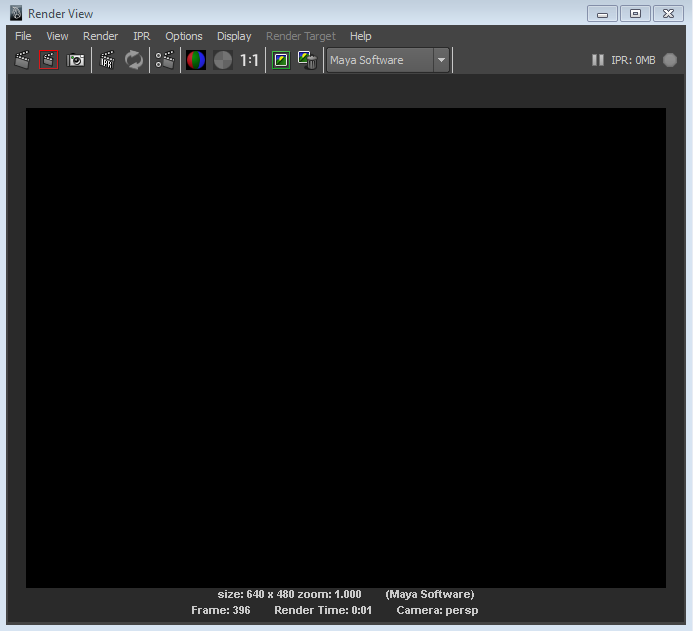Open the Render Target menu

point(301,36)
